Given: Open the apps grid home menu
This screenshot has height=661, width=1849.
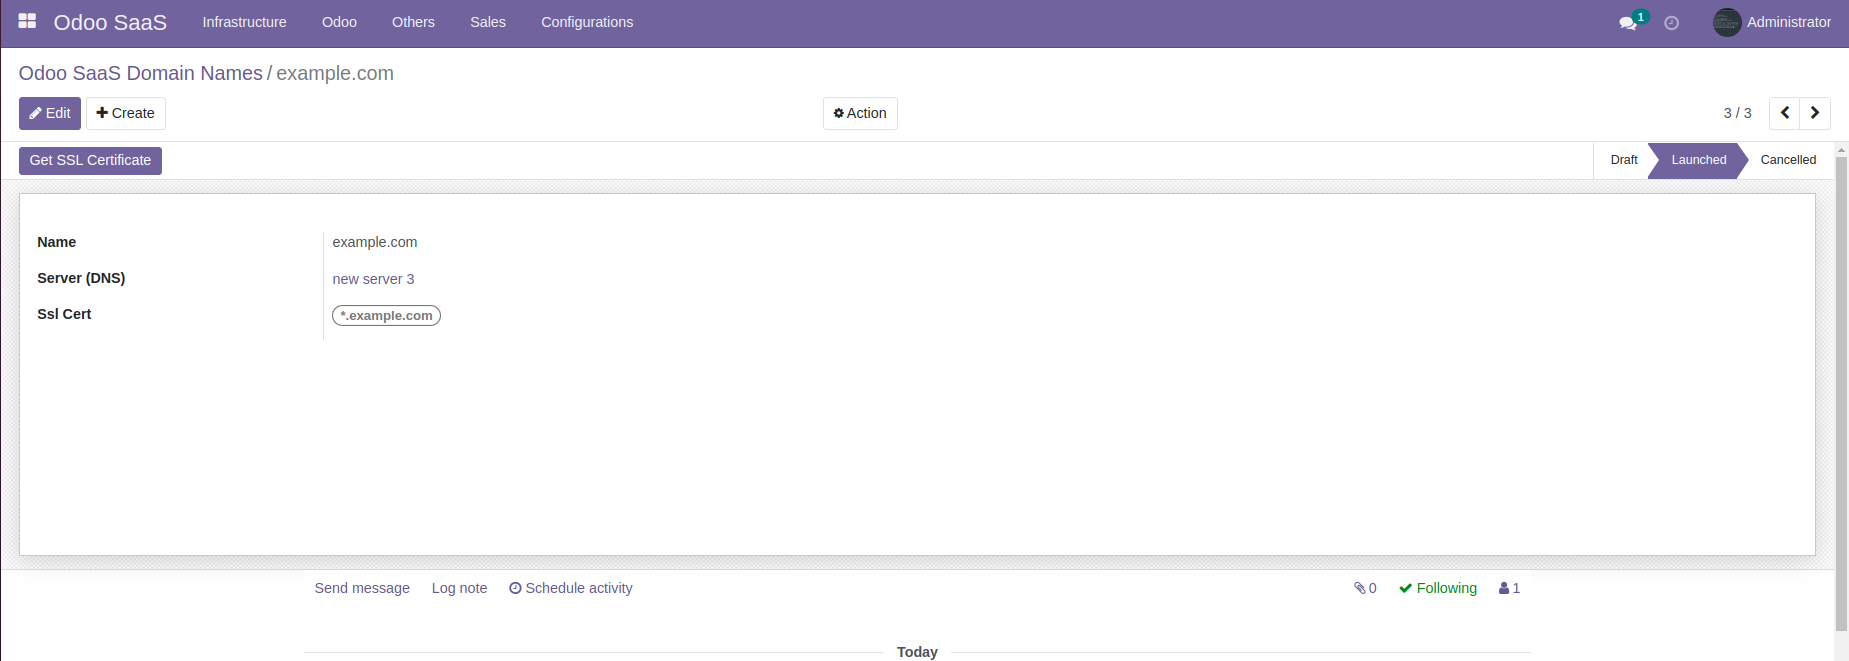Looking at the screenshot, I should [27, 21].
